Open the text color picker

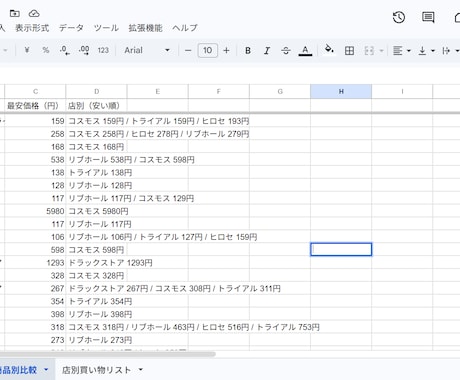point(305,51)
